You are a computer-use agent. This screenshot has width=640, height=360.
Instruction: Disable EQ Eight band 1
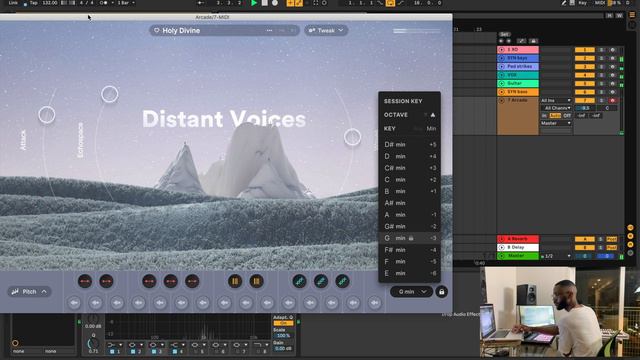112,351
